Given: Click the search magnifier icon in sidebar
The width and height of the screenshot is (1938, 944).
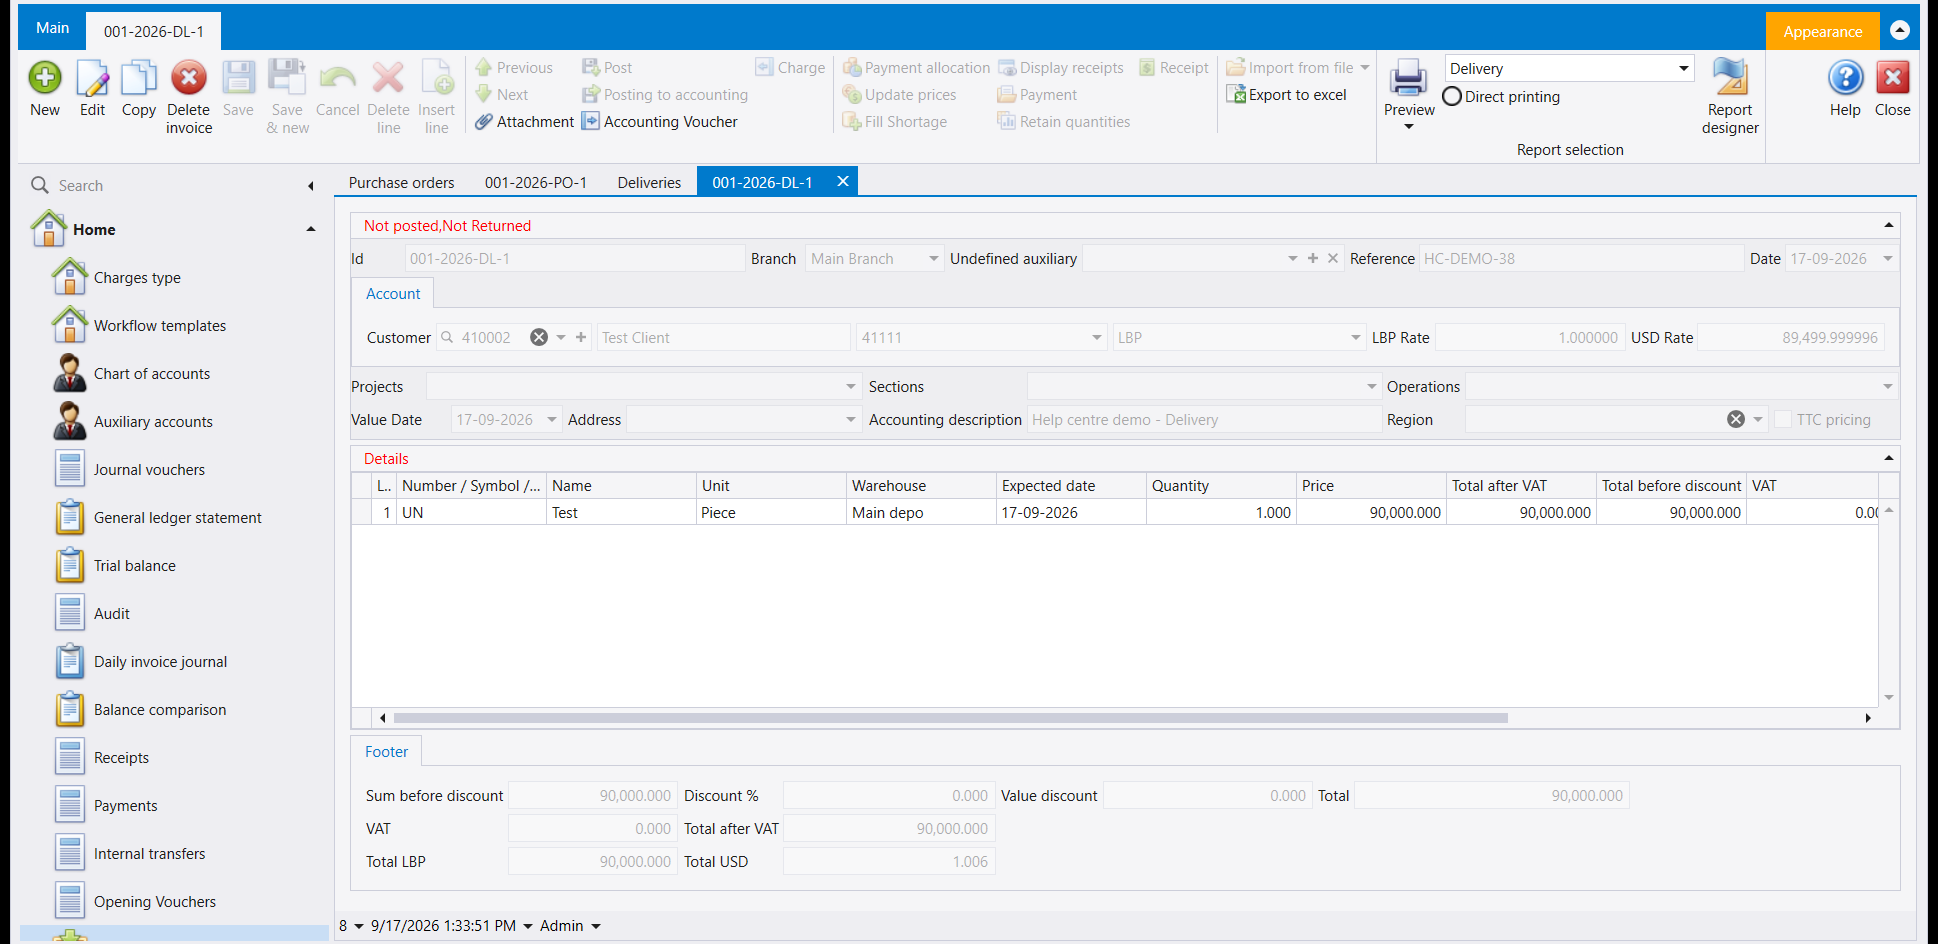Looking at the screenshot, I should coord(40,185).
